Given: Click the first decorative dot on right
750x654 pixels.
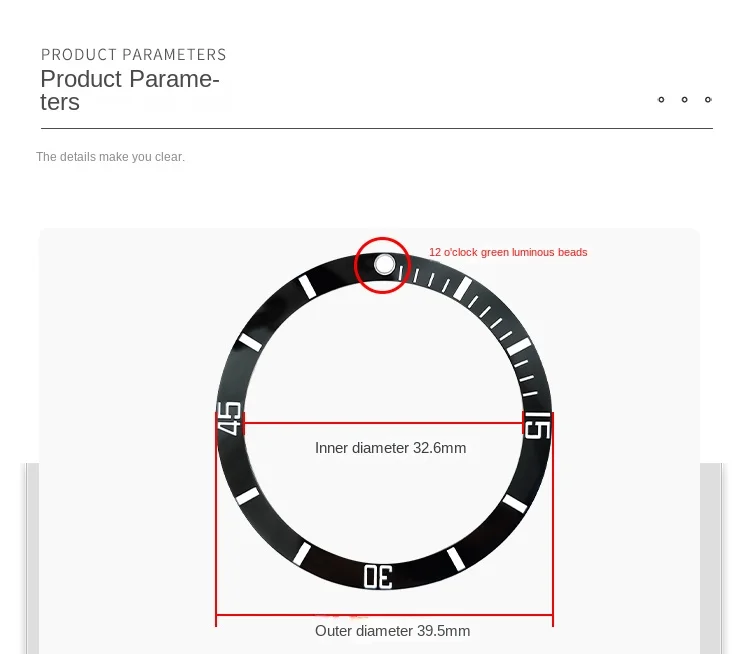Looking at the screenshot, I should 661,100.
